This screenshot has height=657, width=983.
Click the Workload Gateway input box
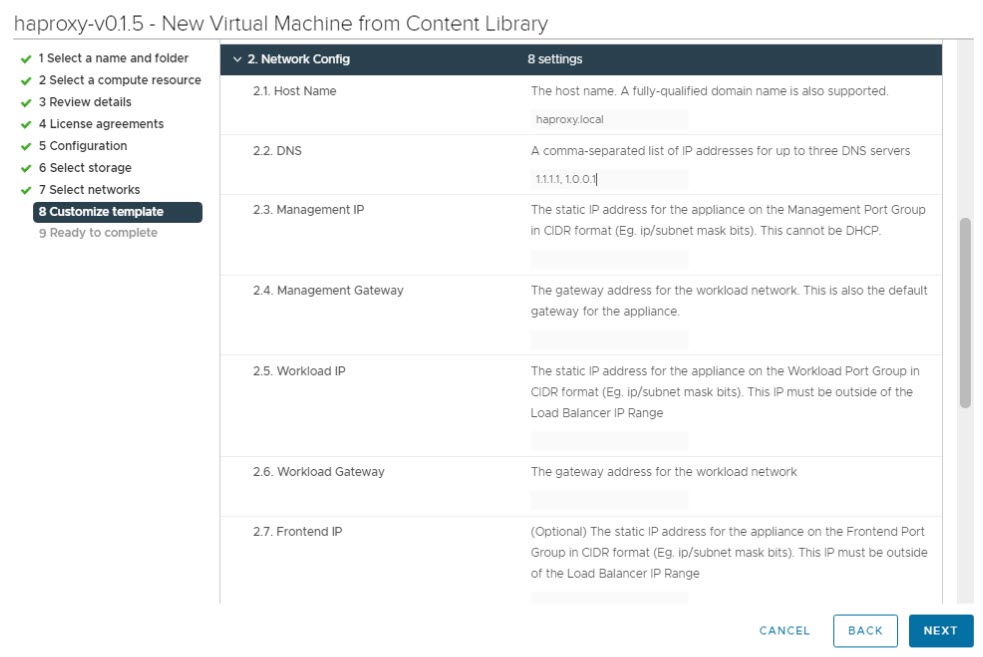[x=608, y=500]
